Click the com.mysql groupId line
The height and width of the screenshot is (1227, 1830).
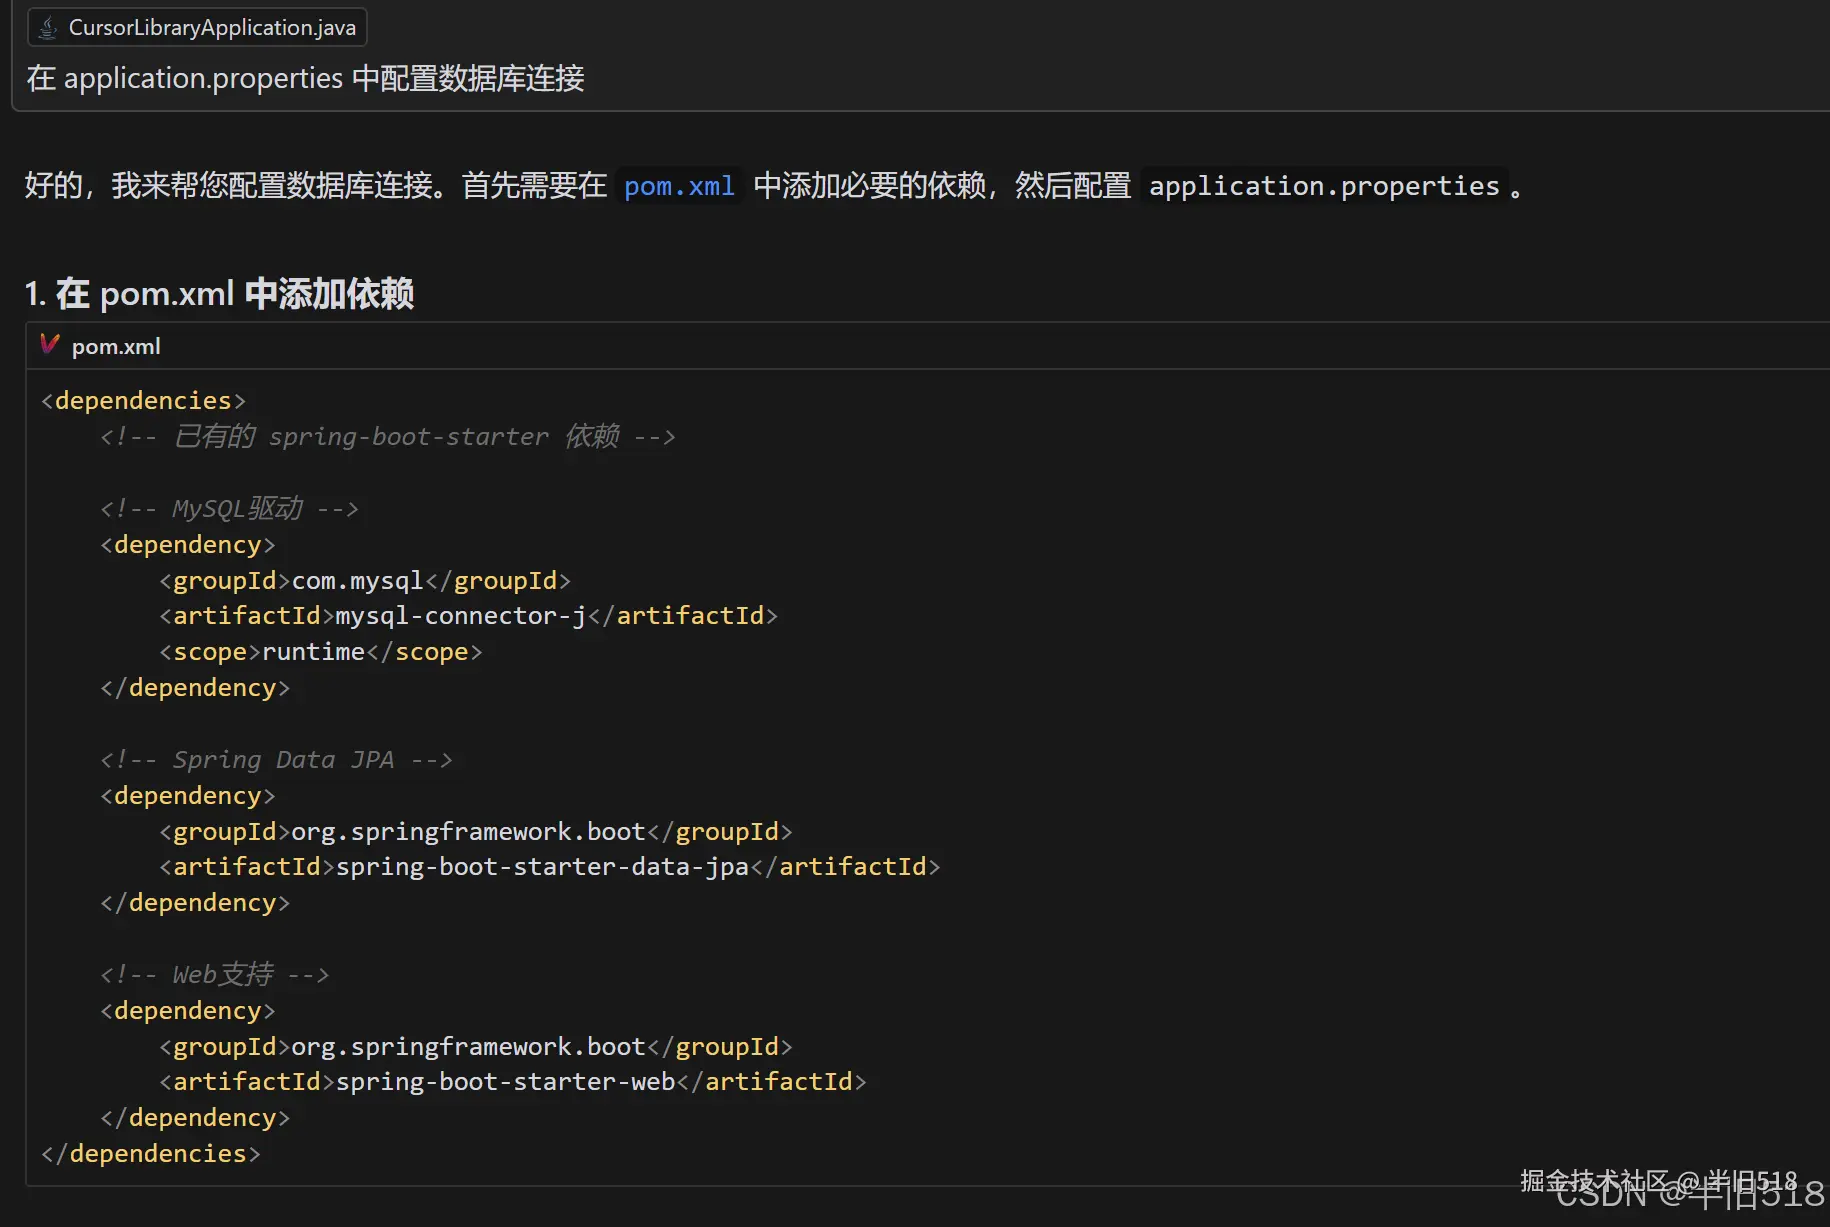(365, 581)
